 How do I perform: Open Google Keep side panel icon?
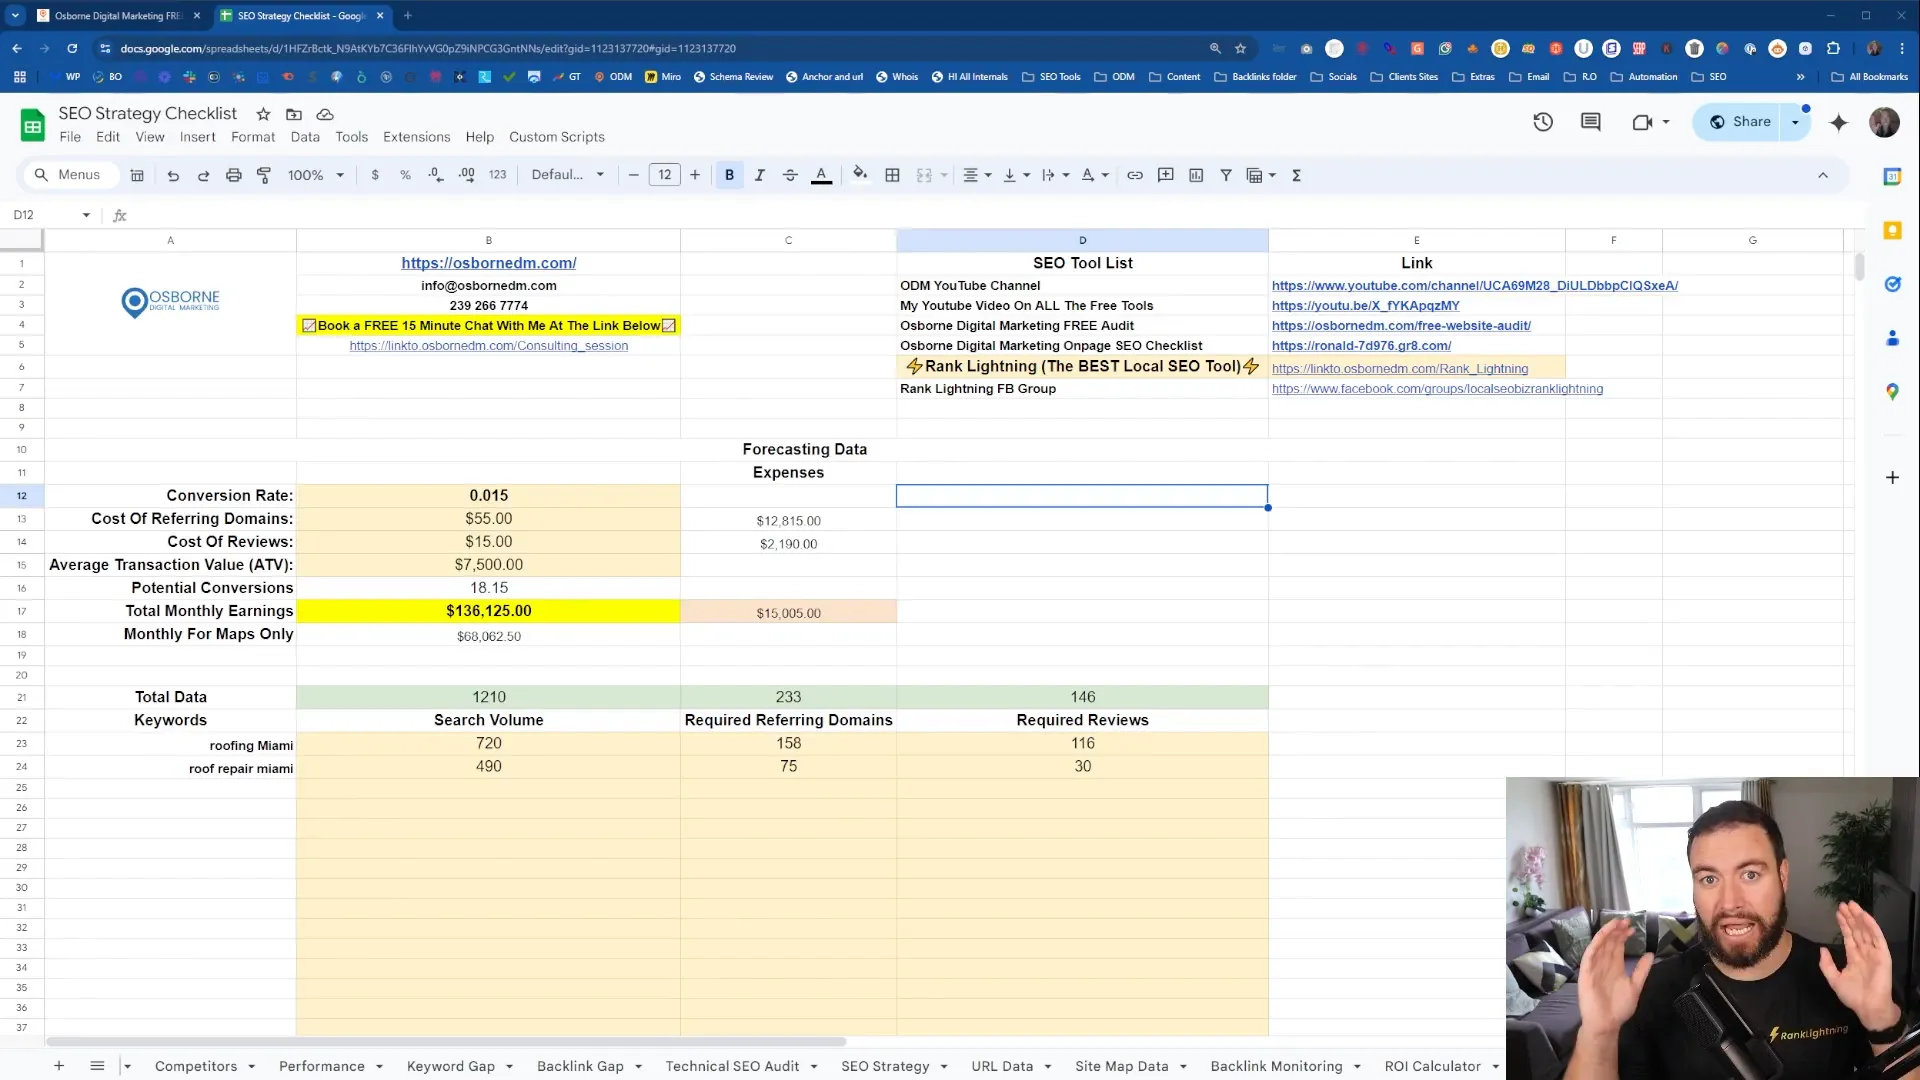[x=1892, y=230]
